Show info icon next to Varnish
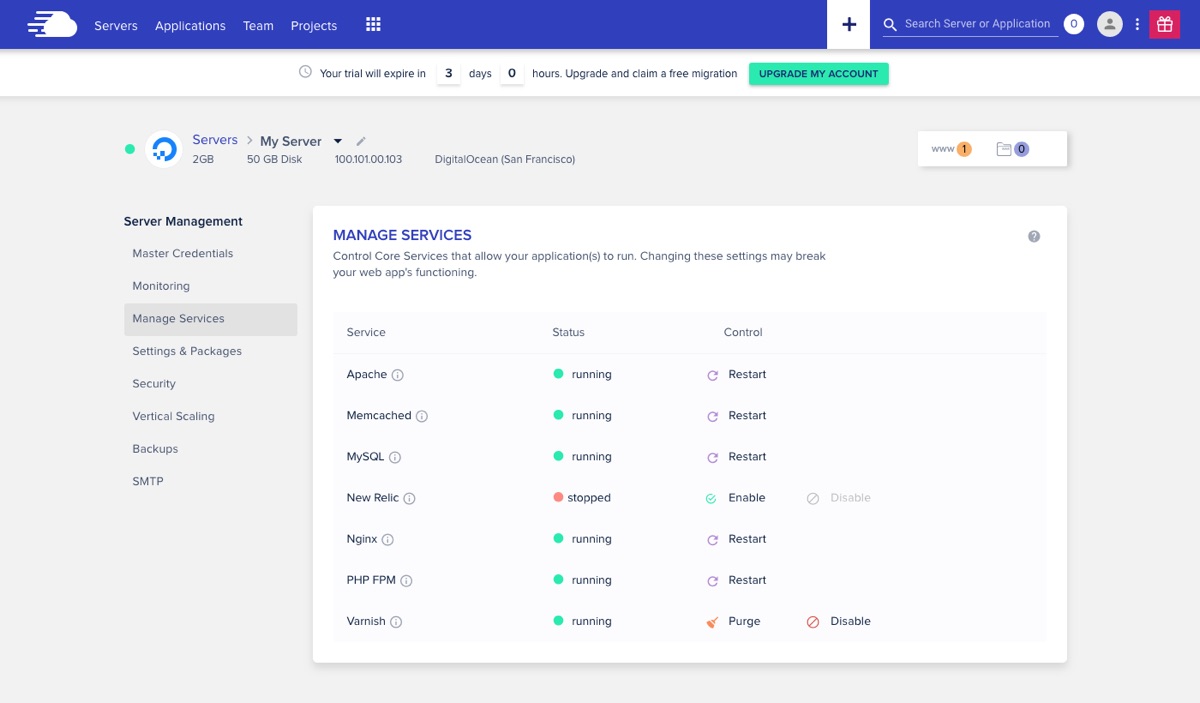Image resolution: width=1200 pixels, height=703 pixels. [396, 622]
